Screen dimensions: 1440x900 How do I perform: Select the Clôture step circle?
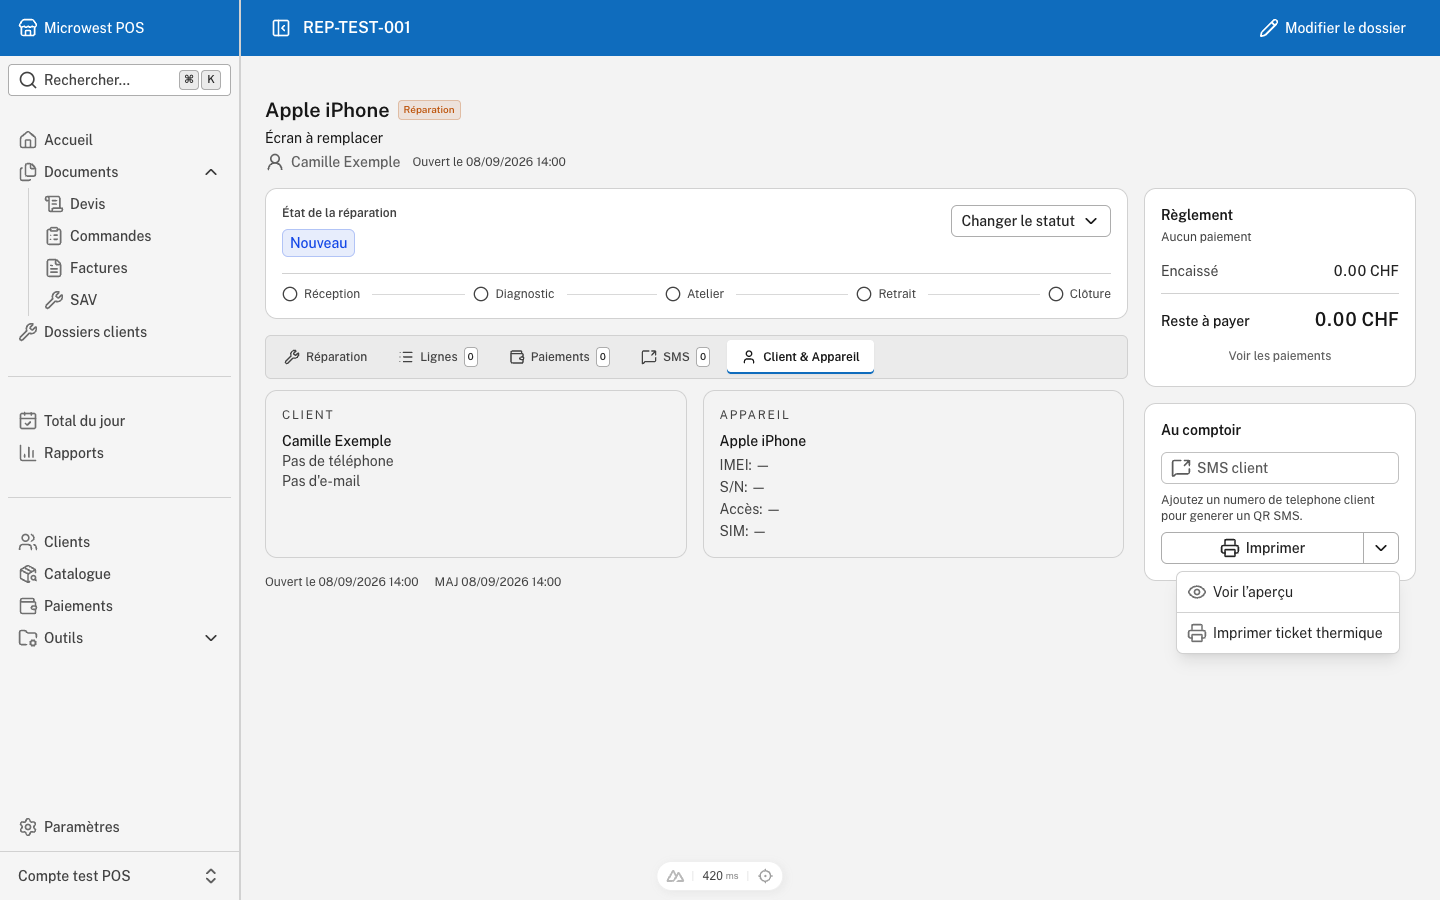(1056, 294)
